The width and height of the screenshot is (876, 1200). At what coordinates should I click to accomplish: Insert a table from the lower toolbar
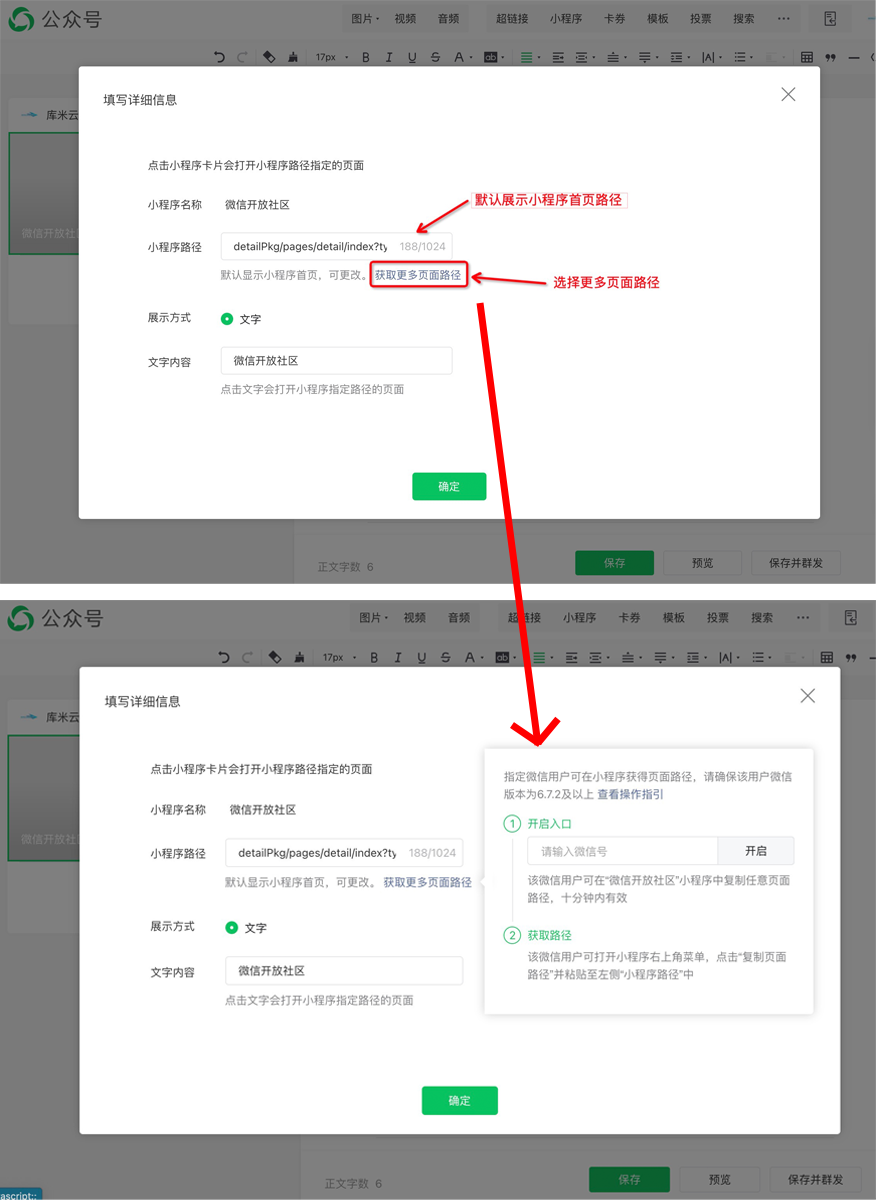click(827, 657)
